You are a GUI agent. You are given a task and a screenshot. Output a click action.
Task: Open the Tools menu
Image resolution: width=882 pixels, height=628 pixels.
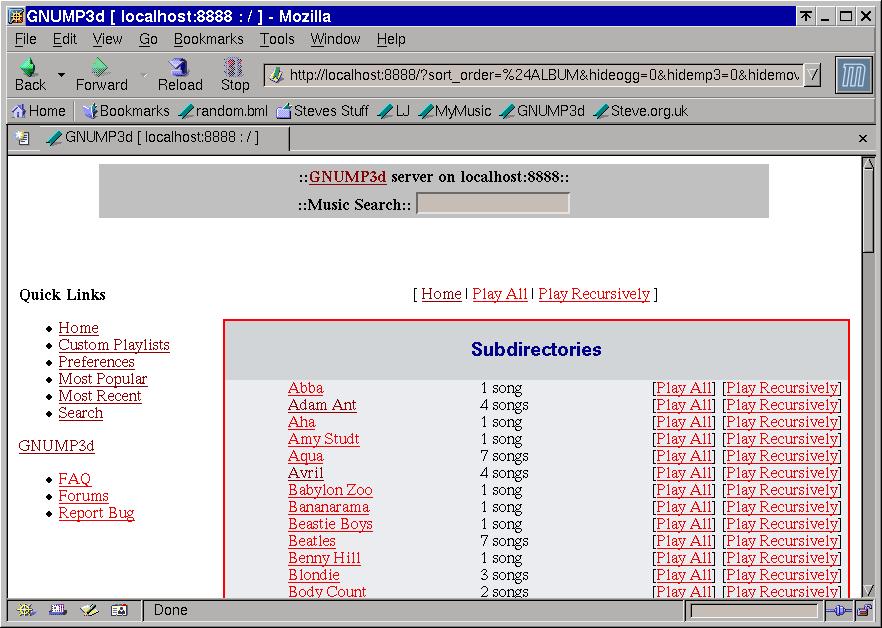point(277,39)
